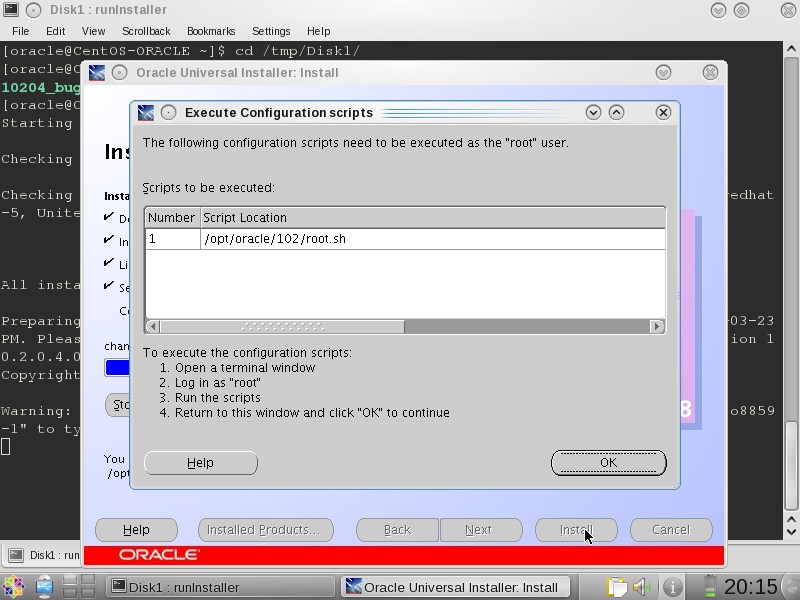
Task: Minimize the Disk1 runInstaller terminal window
Action: [718, 10]
